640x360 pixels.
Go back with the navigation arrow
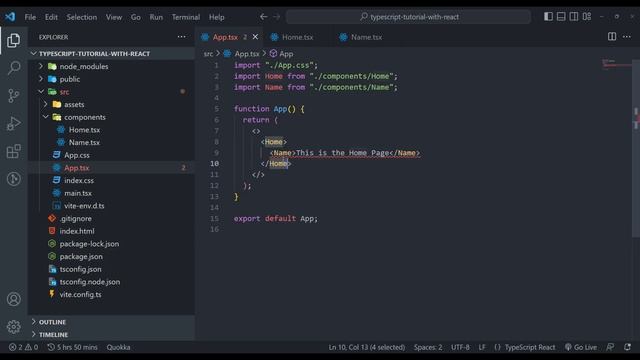coord(264,17)
